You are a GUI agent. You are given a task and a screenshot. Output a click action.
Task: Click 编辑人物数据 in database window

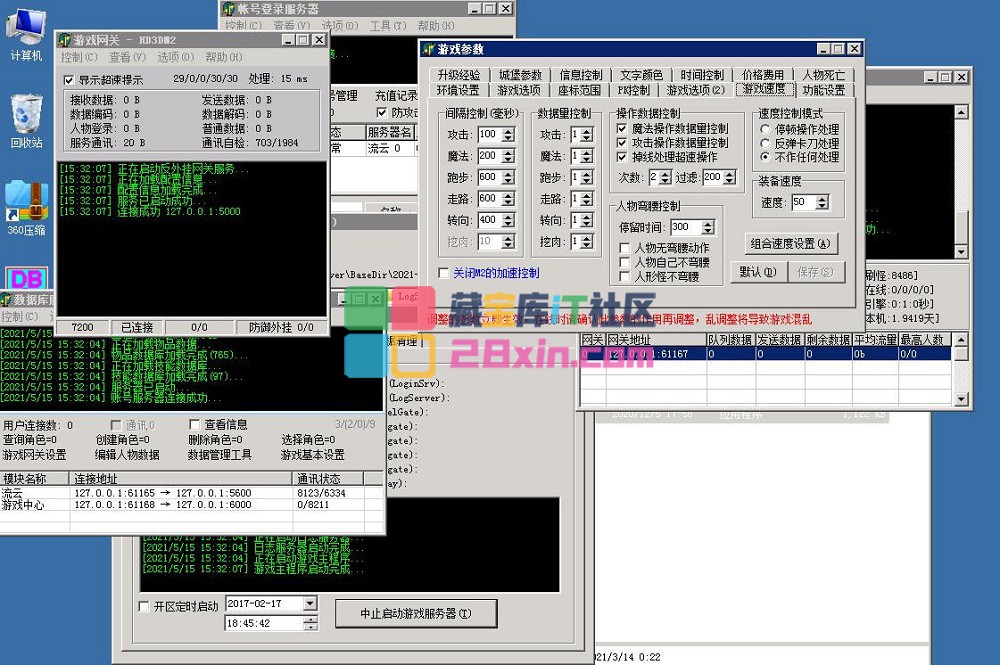pyautogui.click(x=127, y=455)
